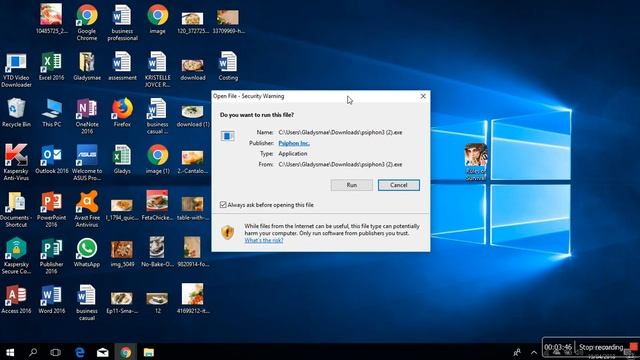Select the Costing Word document icon
Viewport: 640px width, 360px height.
click(228, 66)
